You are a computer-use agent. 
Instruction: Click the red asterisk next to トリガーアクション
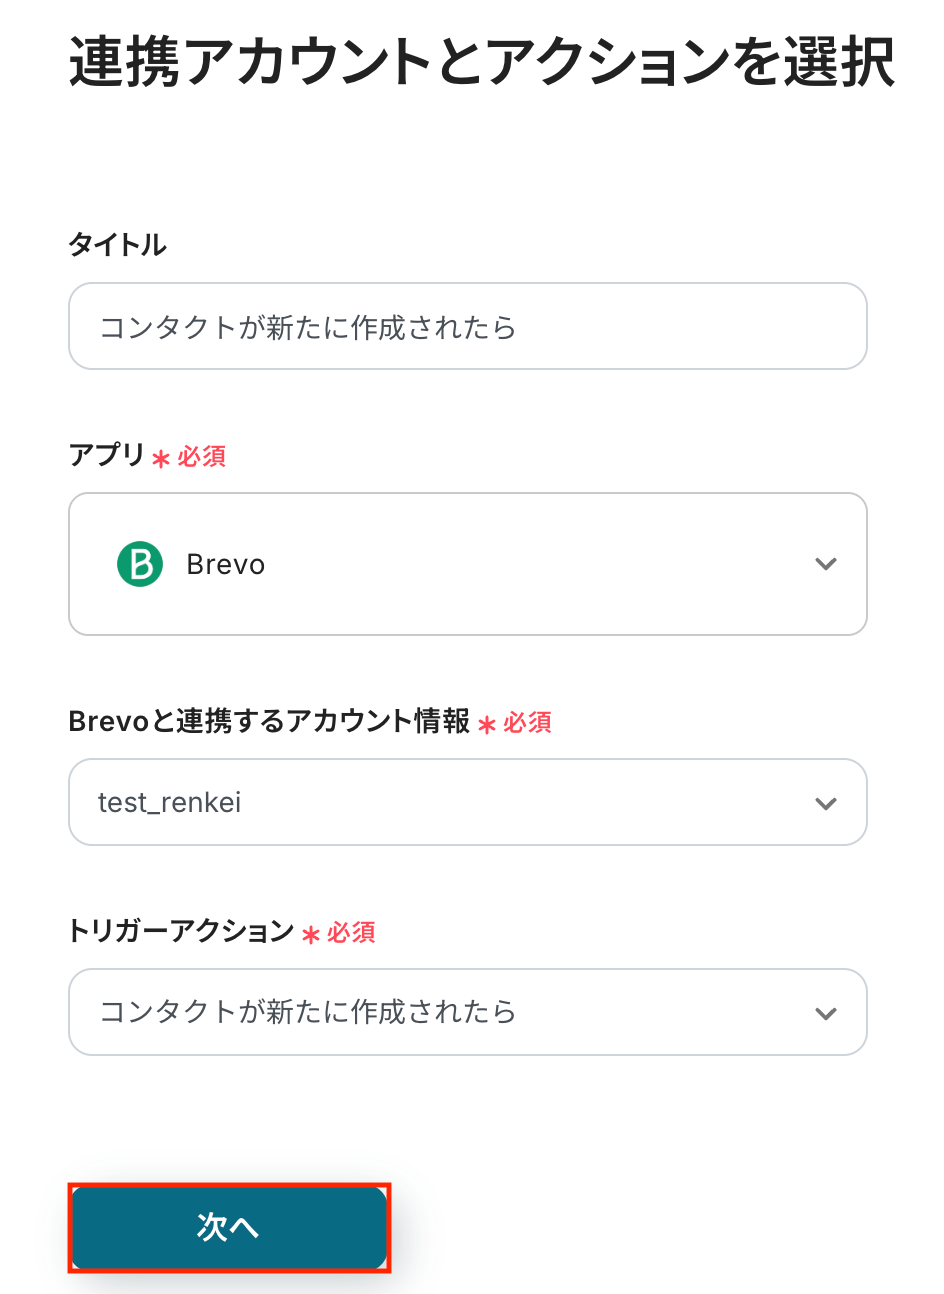pos(311,935)
